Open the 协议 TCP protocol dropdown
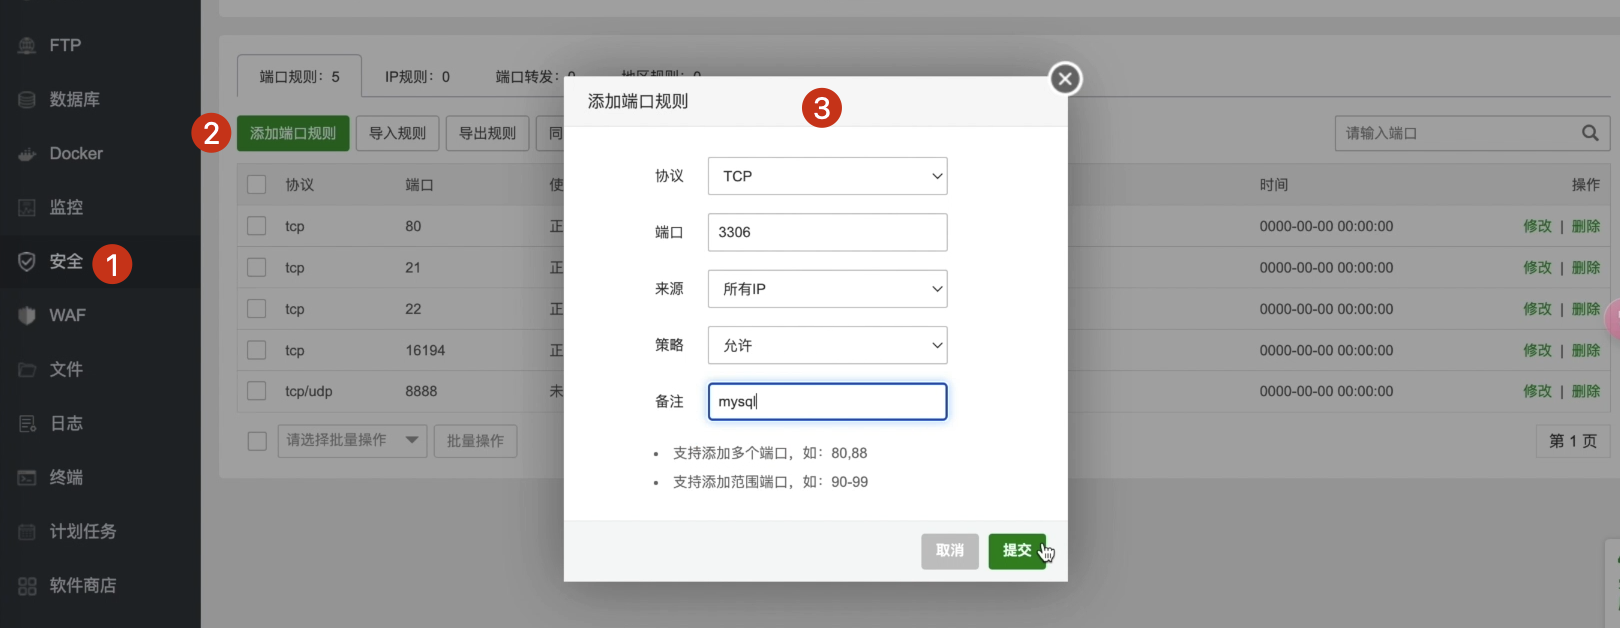This screenshot has width=1620, height=628. (x=827, y=176)
